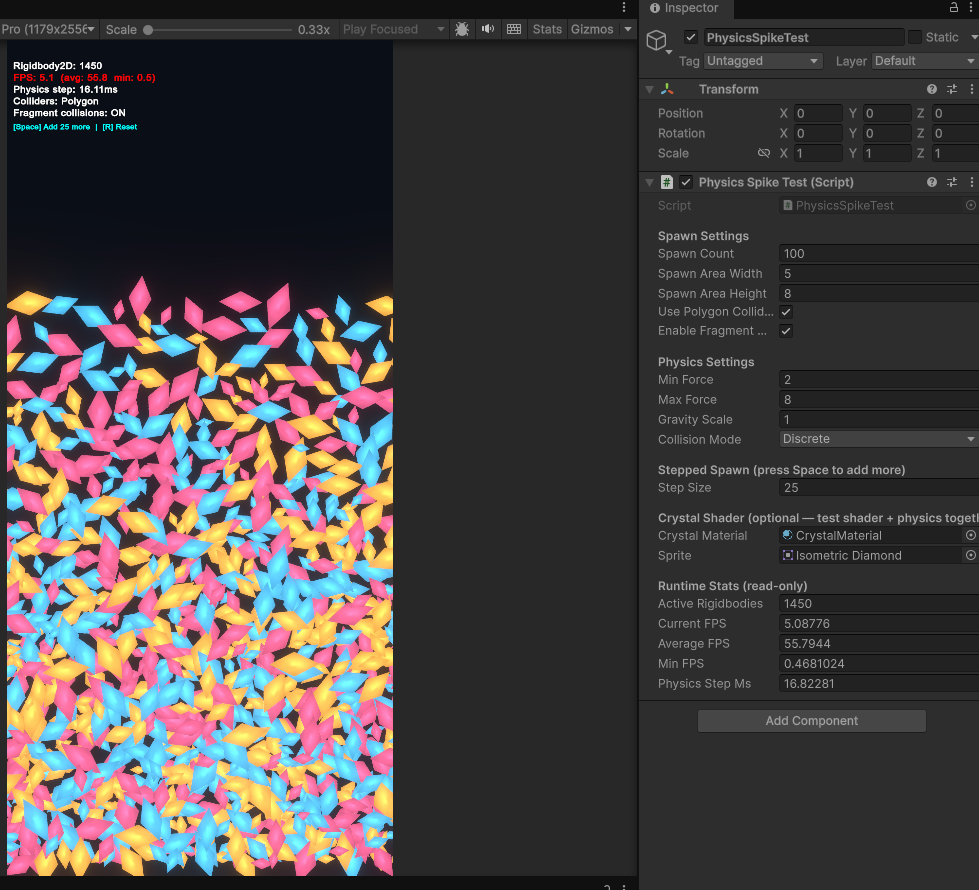Click the keyboard shortcuts icon in Game toolbar
The height and width of the screenshot is (890, 979).
tap(514, 29)
